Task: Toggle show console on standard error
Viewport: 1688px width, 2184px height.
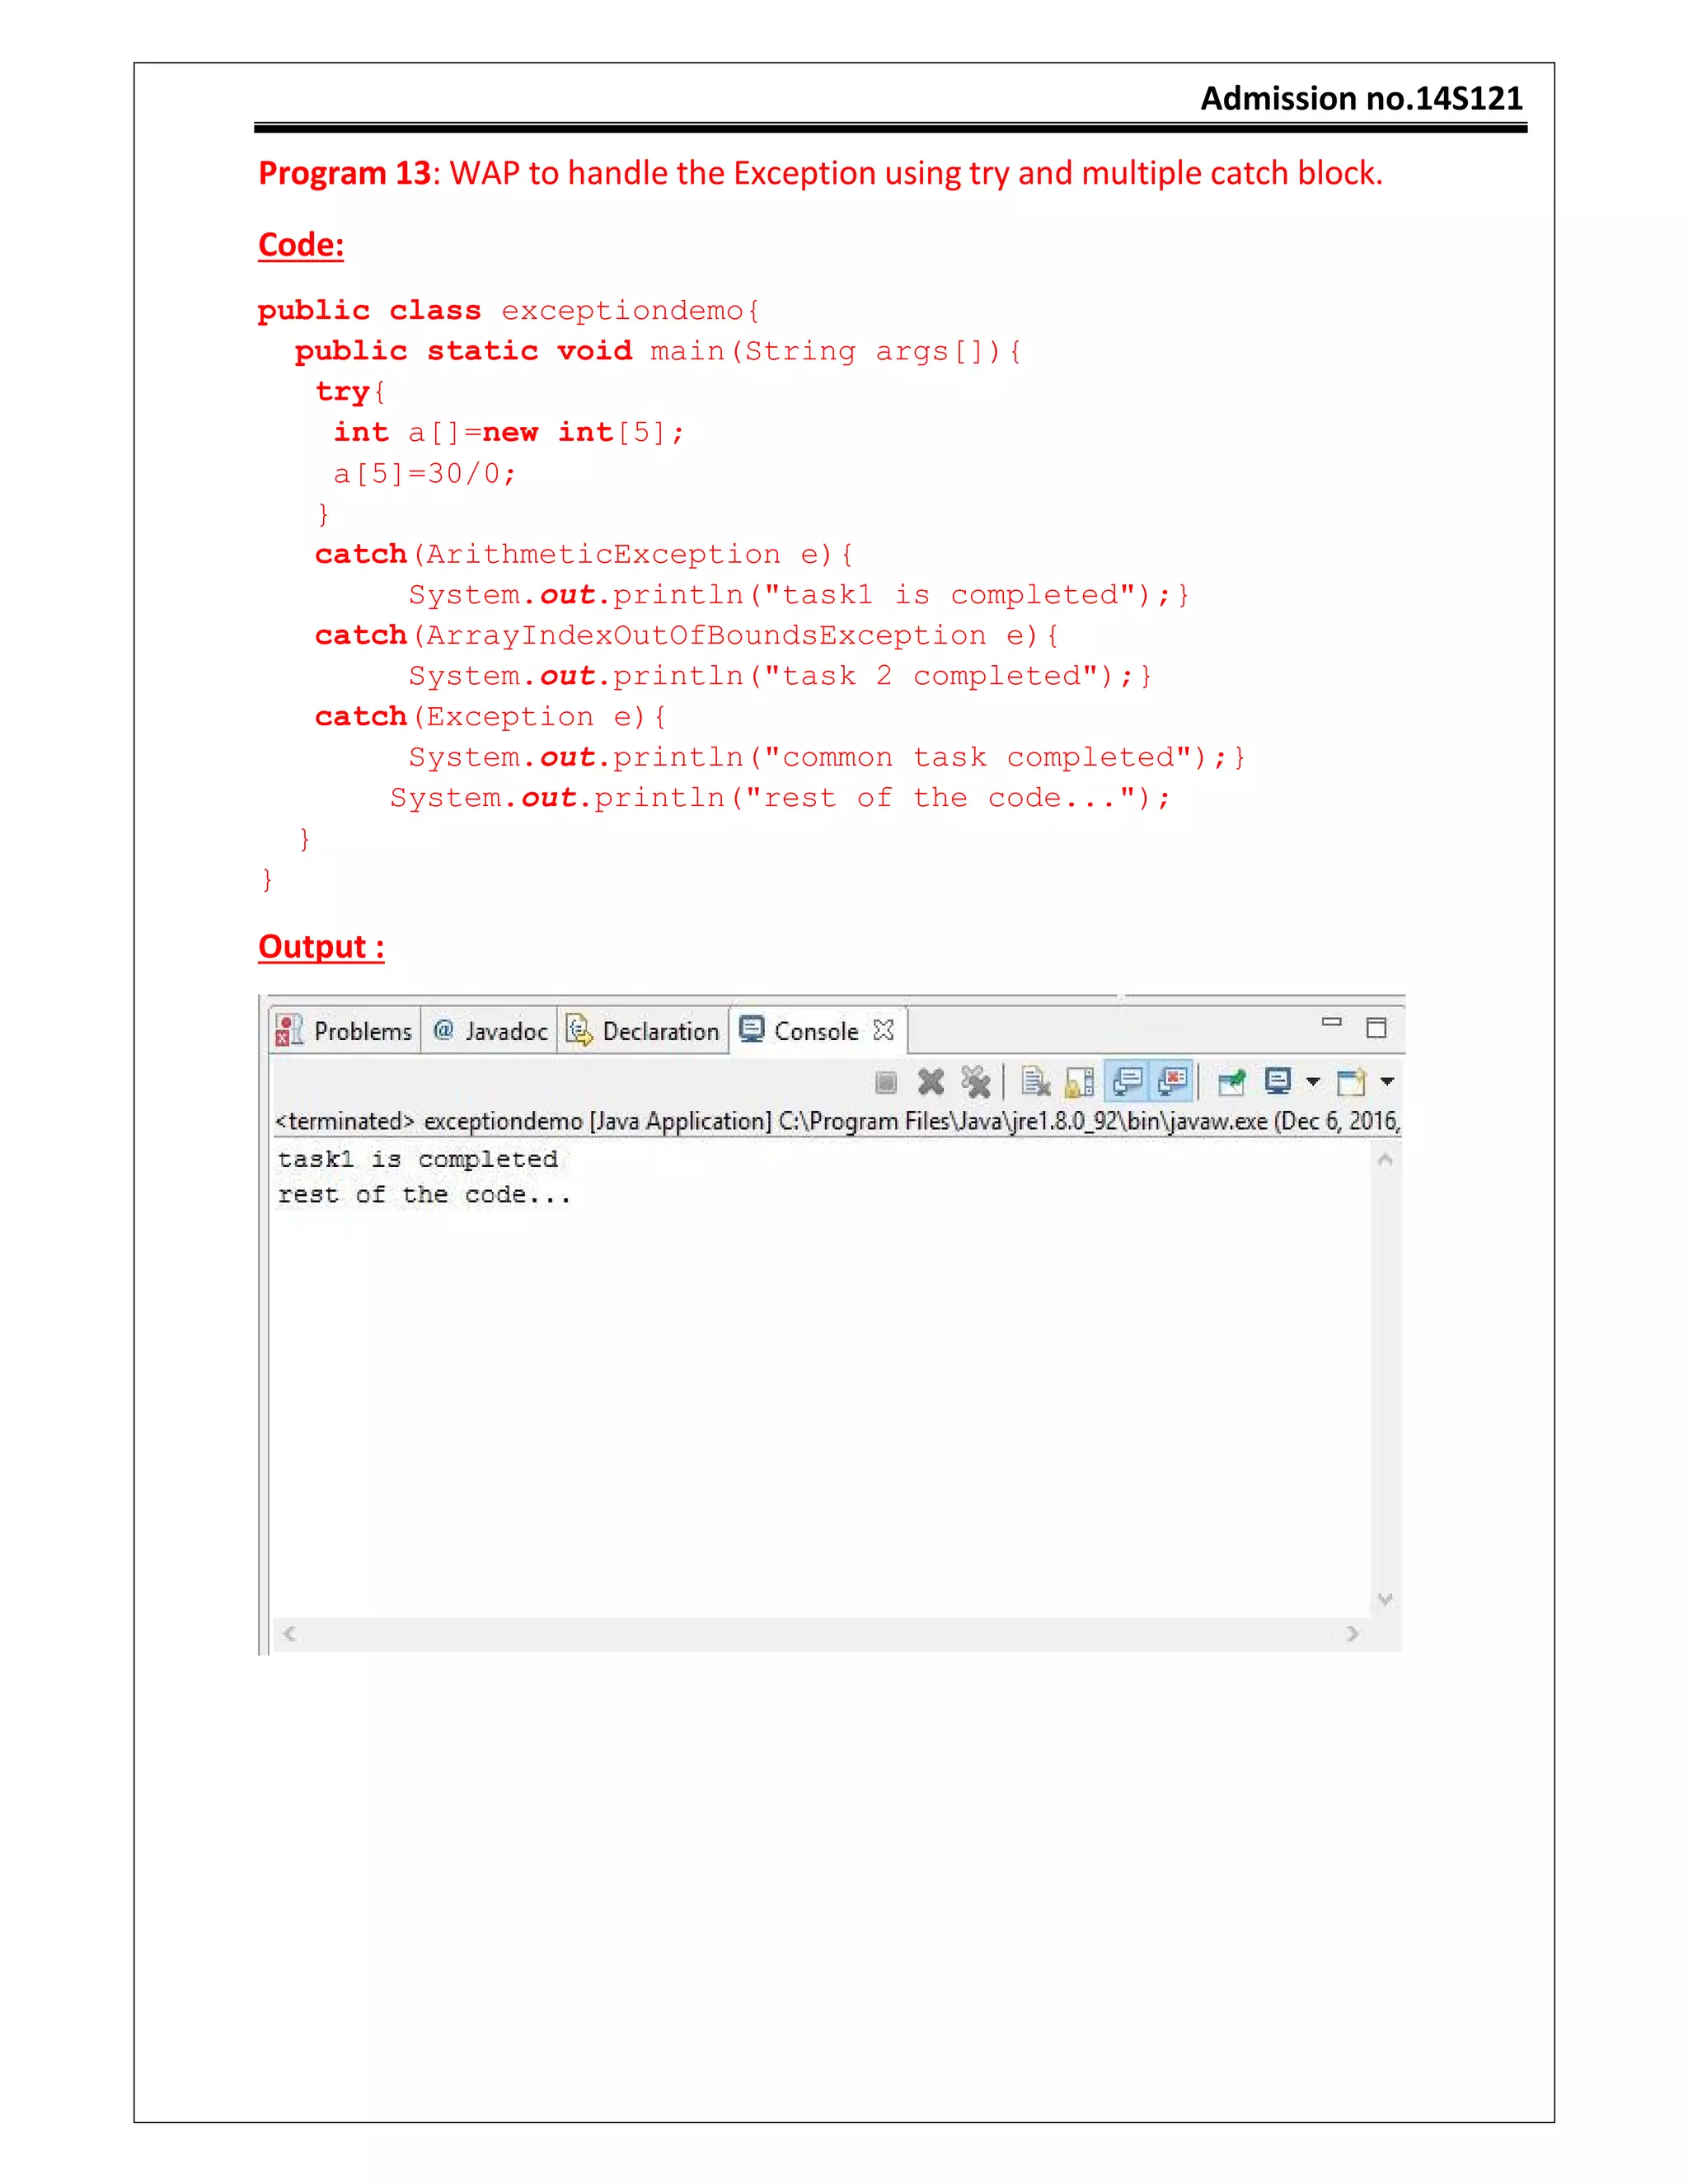Action: click(1173, 1081)
